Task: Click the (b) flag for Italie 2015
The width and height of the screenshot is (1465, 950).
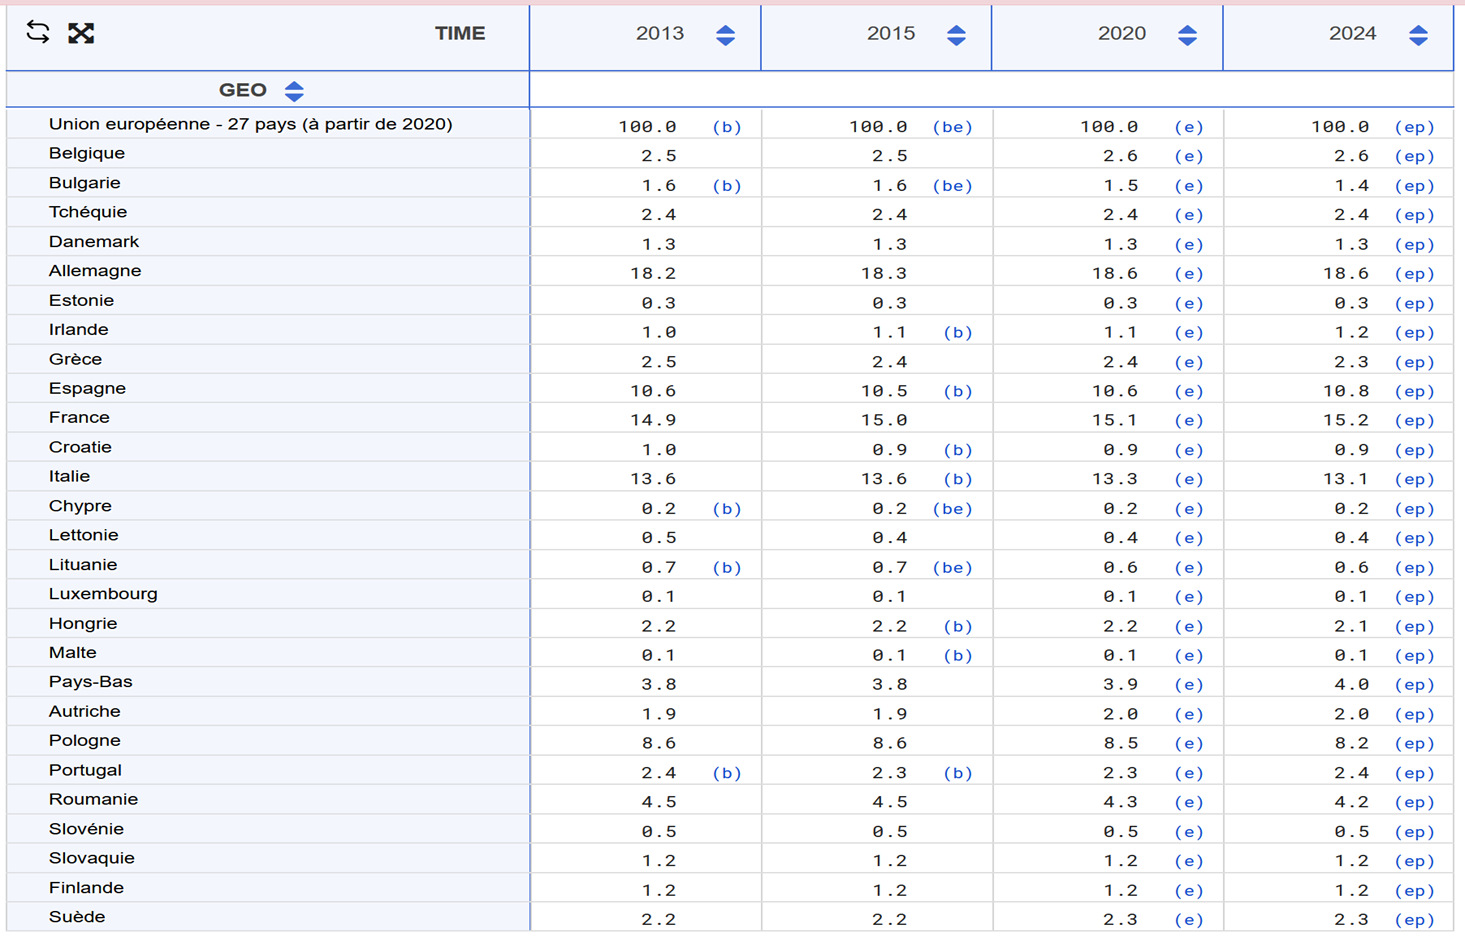Action: pyautogui.click(x=957, y=480)
